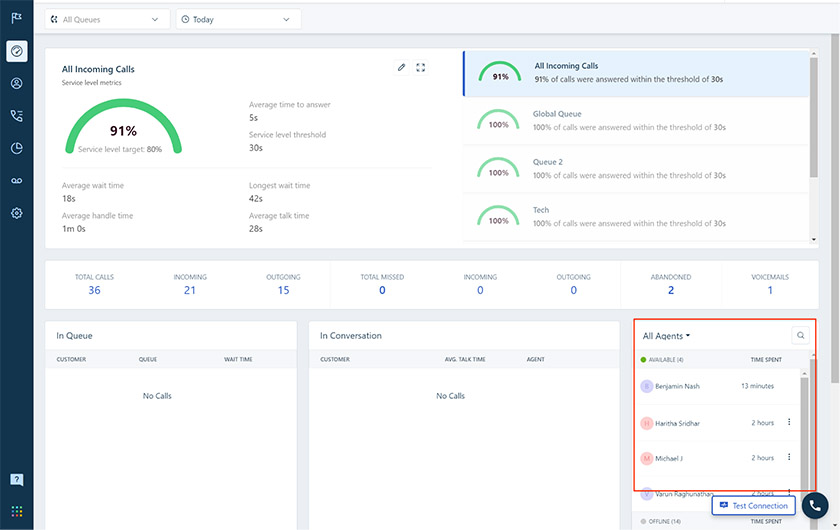Click the 91% service level gauge
Screen dimensions: 840x530
point(123,128)
